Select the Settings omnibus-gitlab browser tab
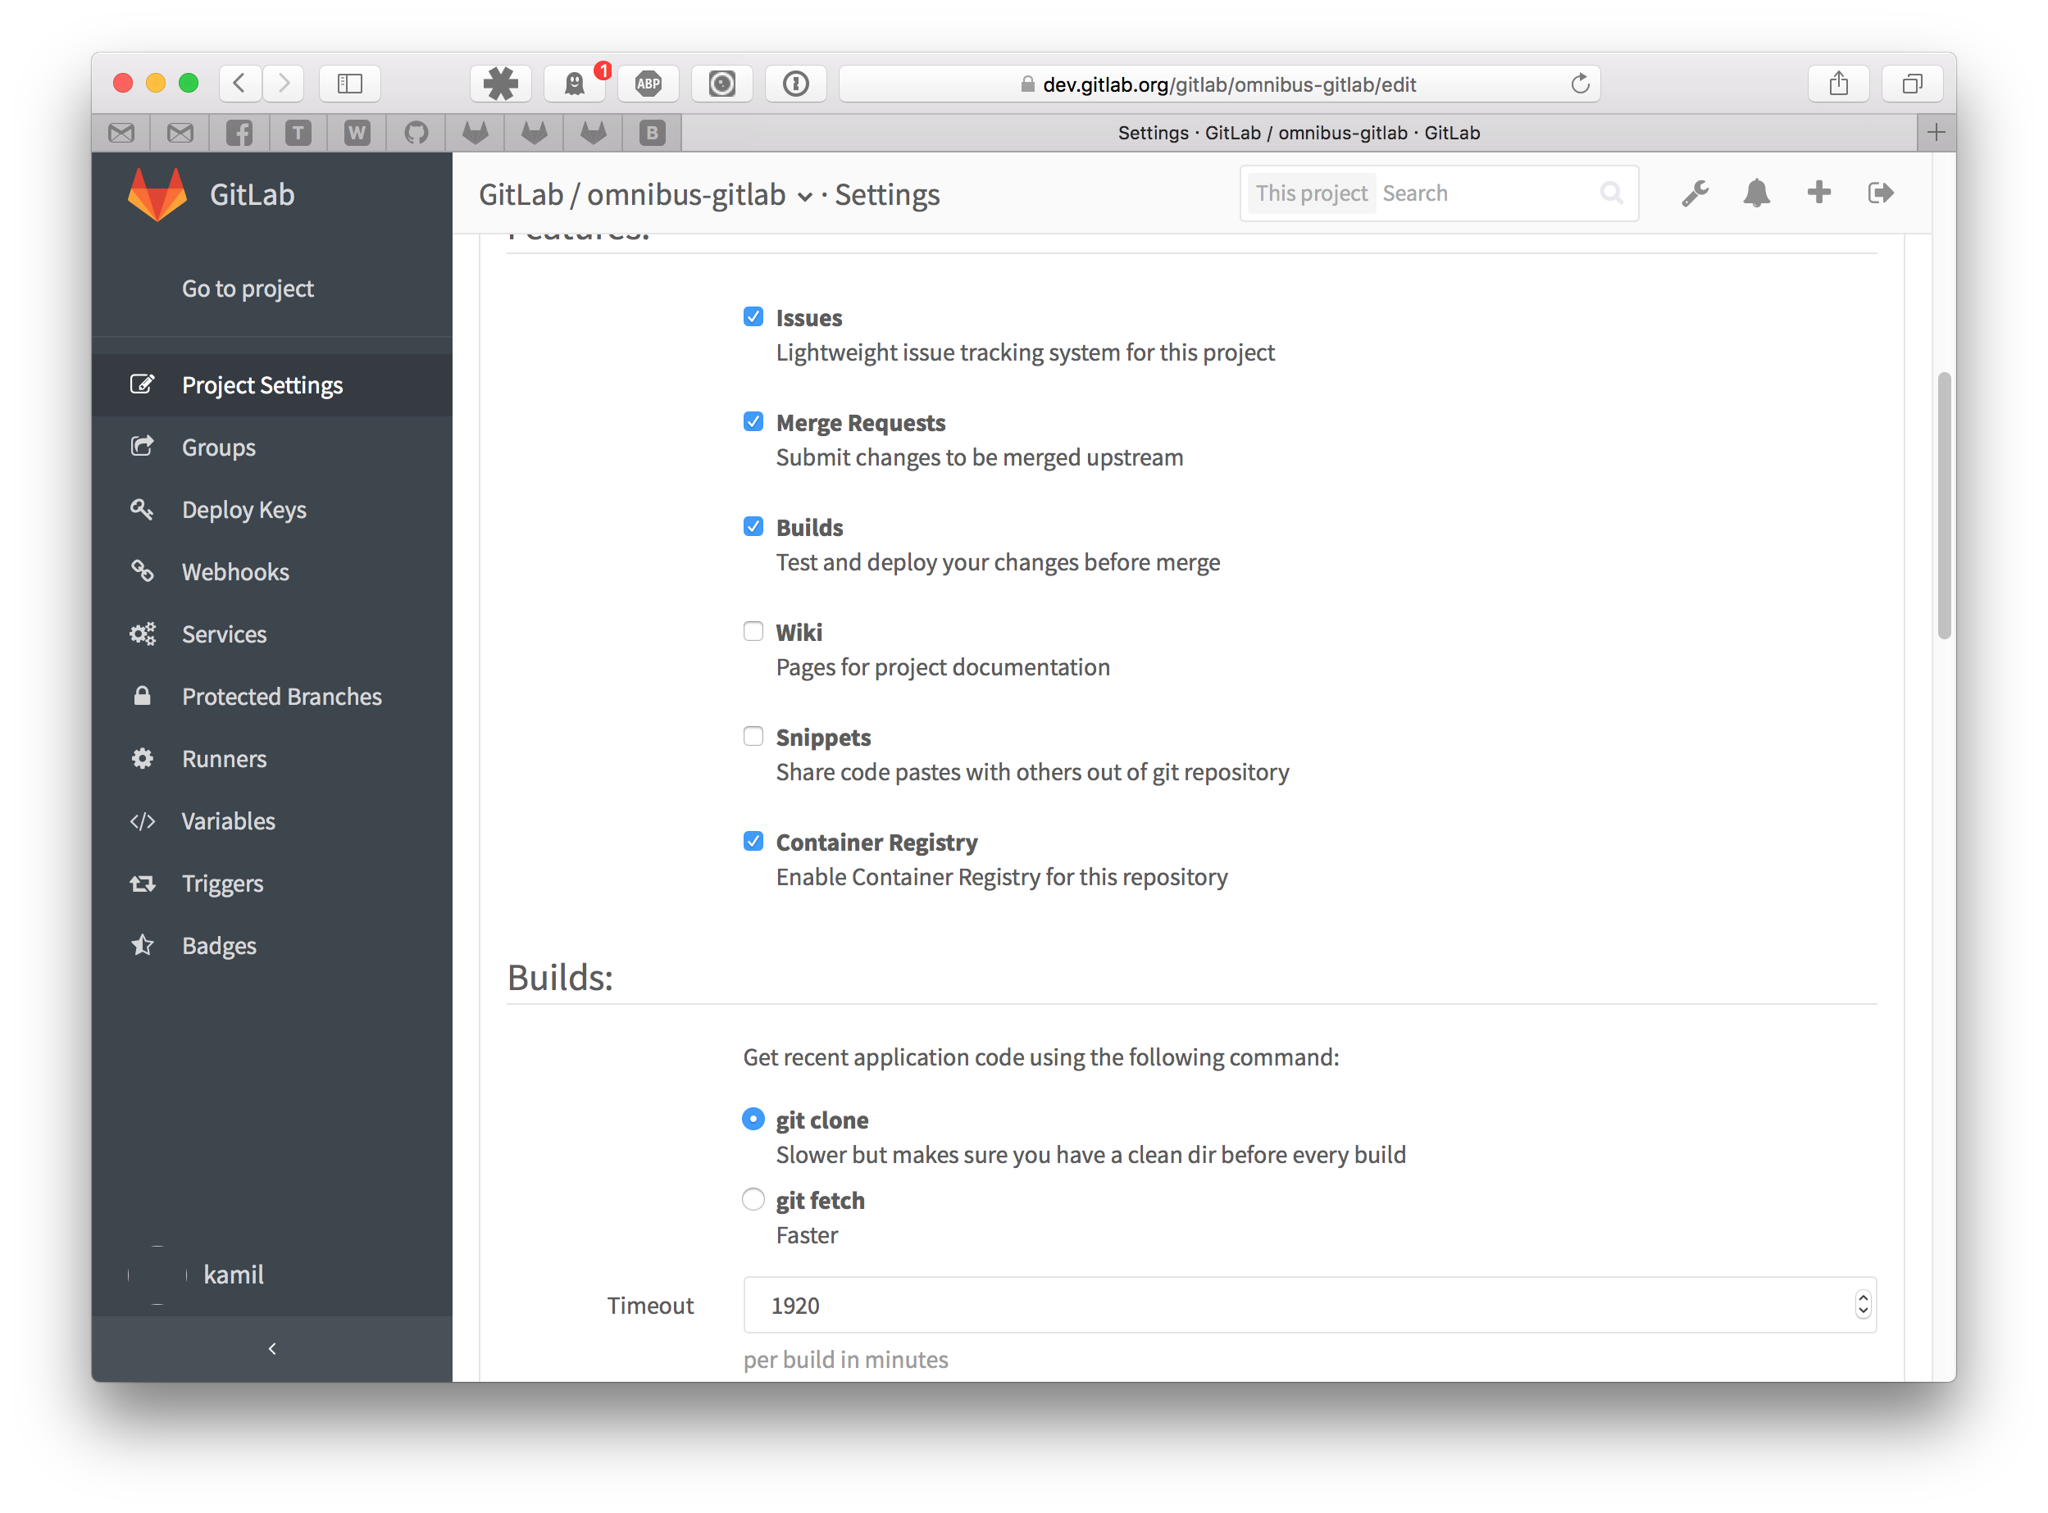2048x1513 pixels. 1298,132
